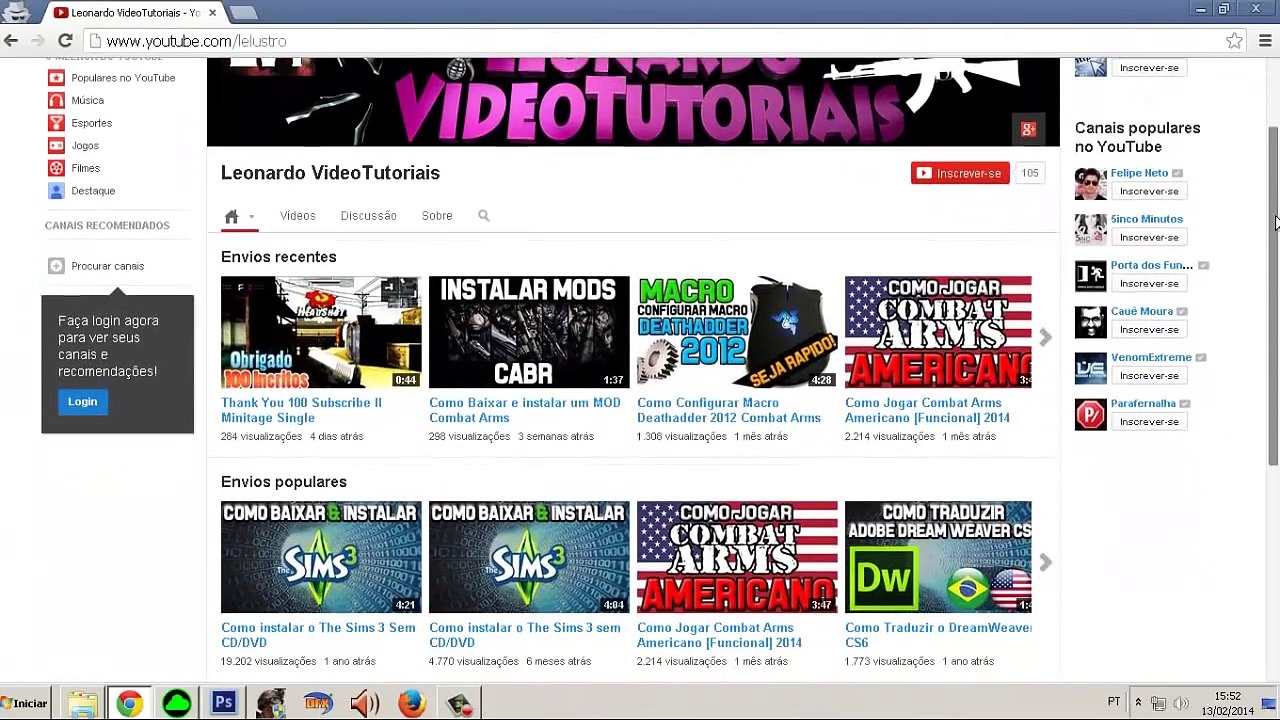Show next Envios recentes with arrow
Viewport: 1280px width, 720px height.
tap(1045, 338)
